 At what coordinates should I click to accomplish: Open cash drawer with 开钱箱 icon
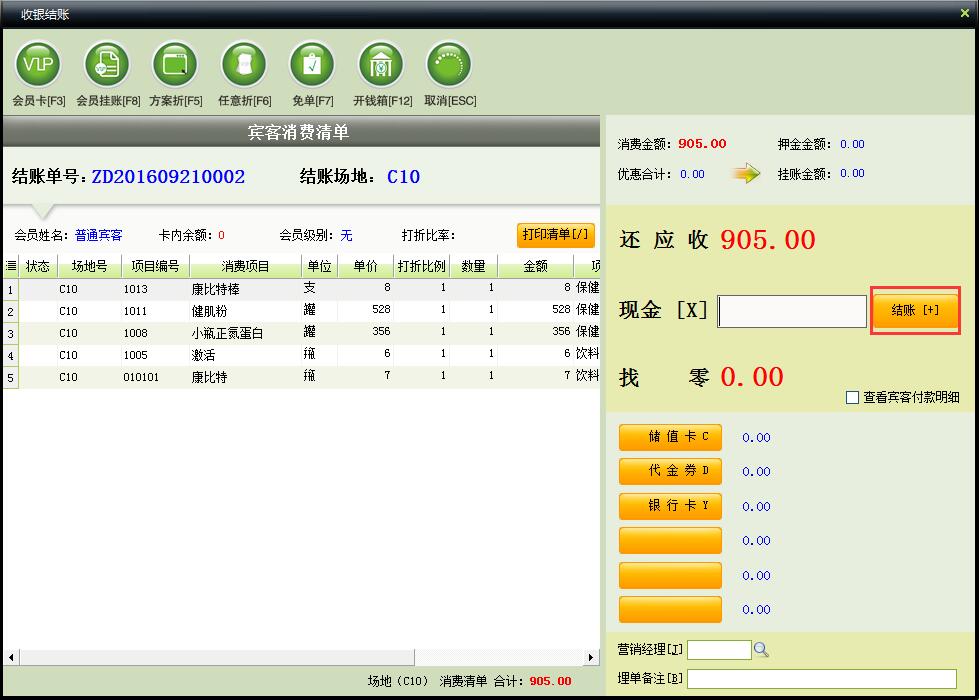click(x=381, y=64)
